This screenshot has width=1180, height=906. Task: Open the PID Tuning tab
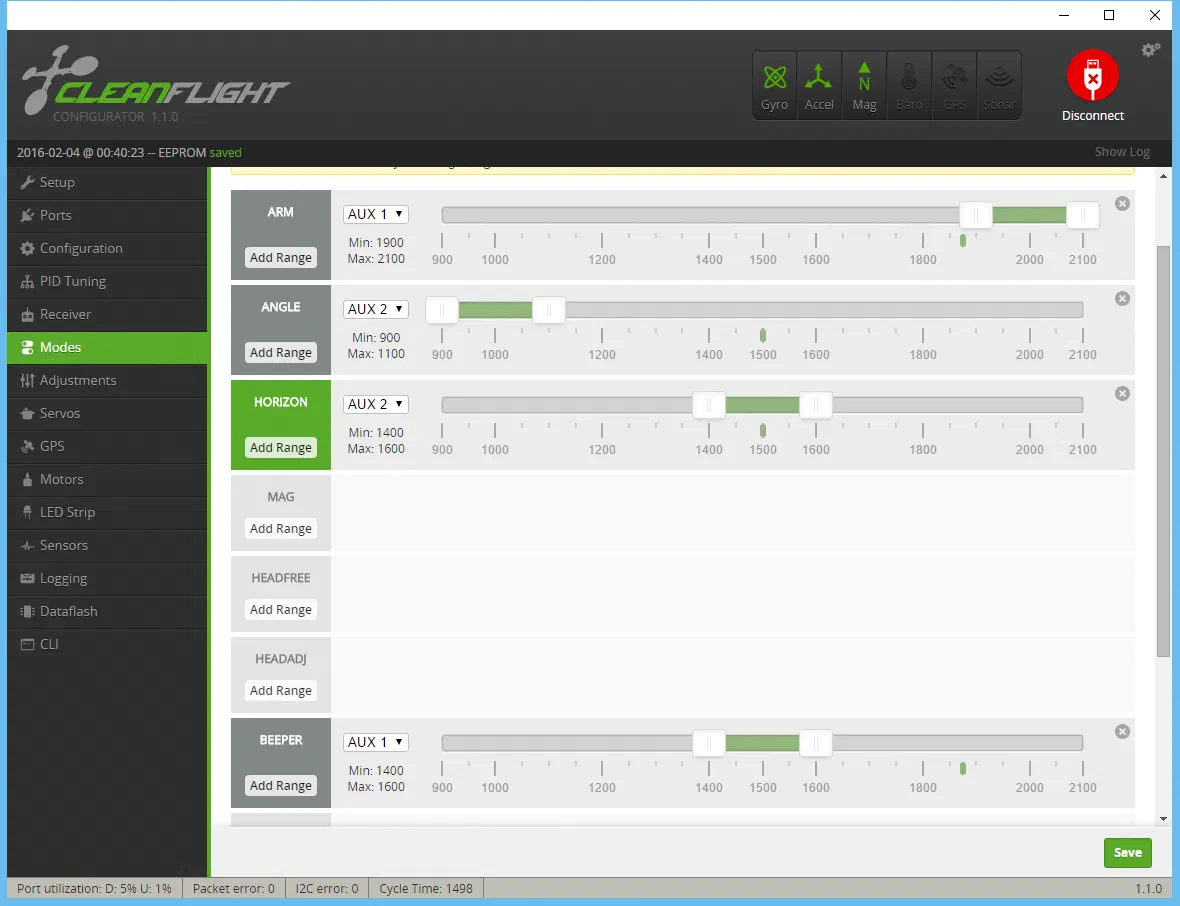tap(107, 281)
